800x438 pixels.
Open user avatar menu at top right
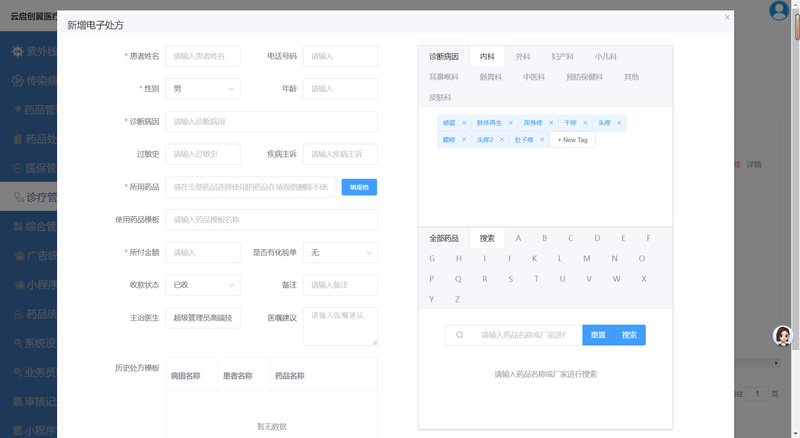click(x=779, y=11)
